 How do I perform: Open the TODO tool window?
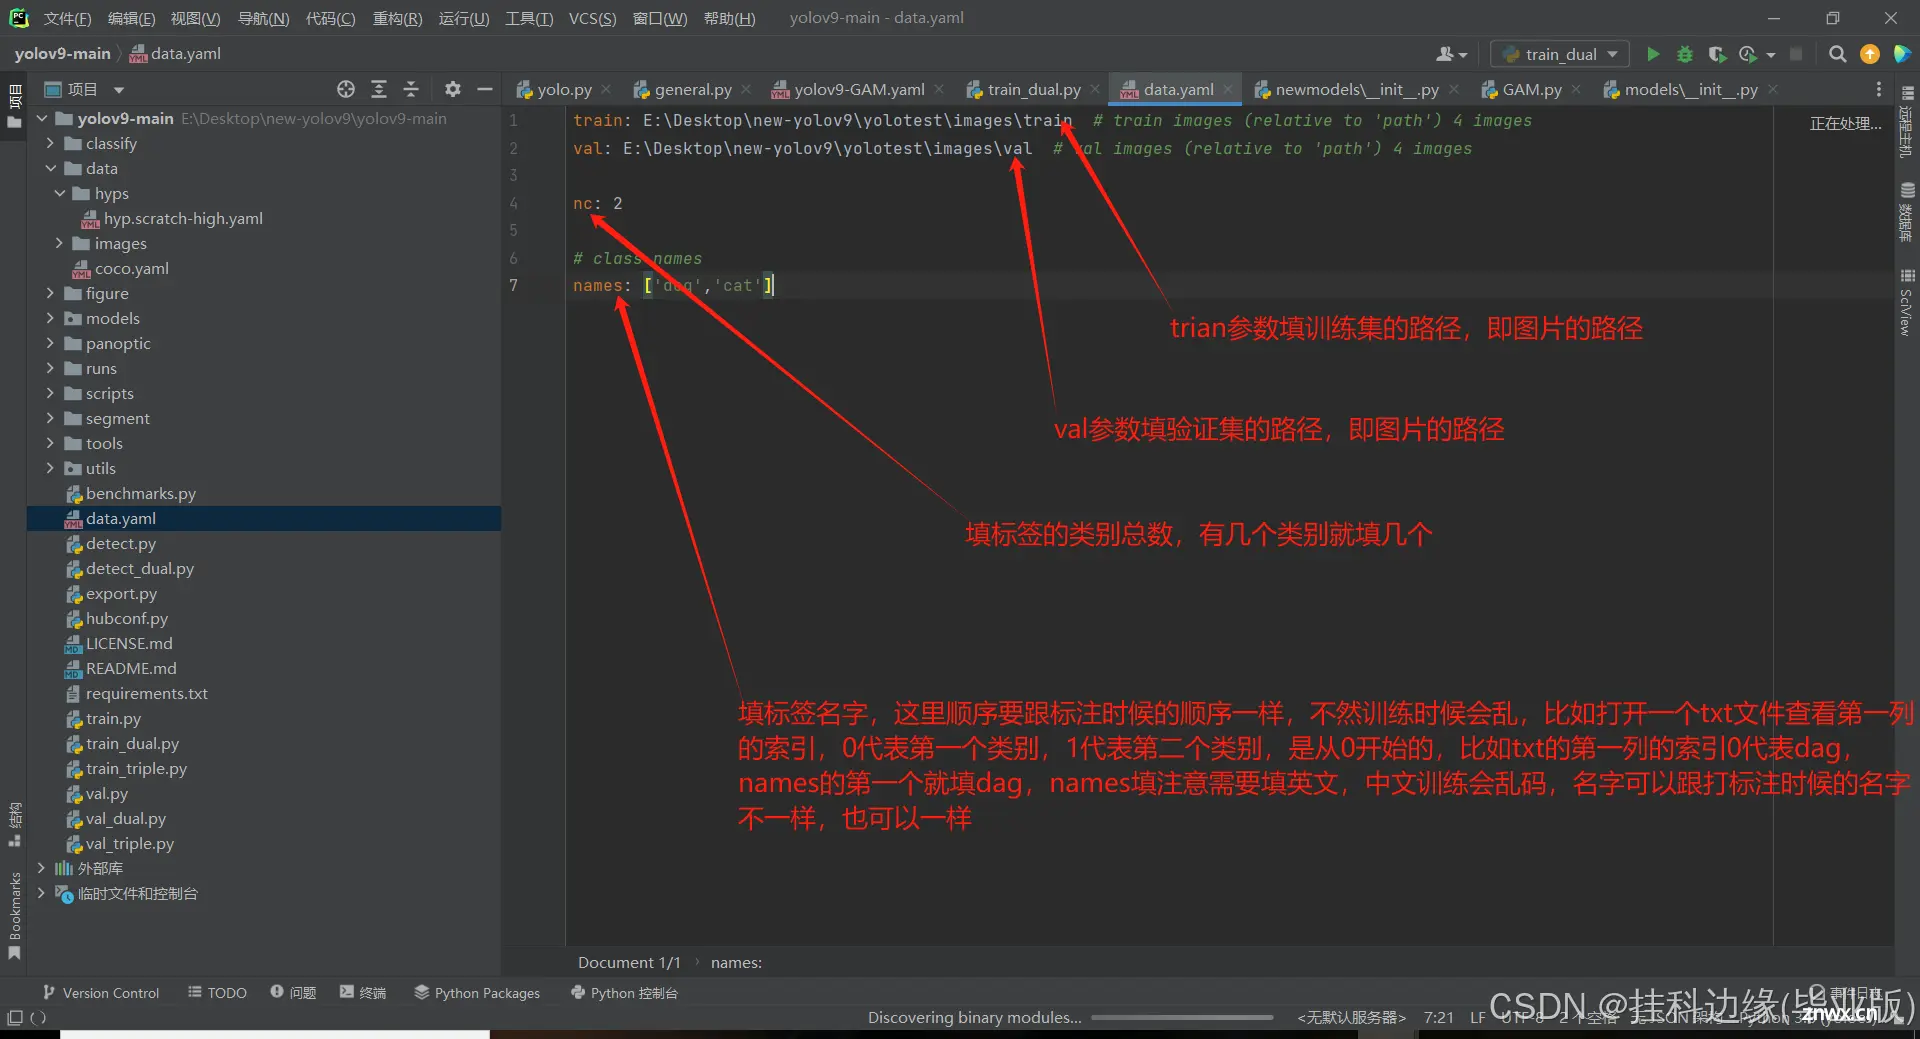(218, 992)
